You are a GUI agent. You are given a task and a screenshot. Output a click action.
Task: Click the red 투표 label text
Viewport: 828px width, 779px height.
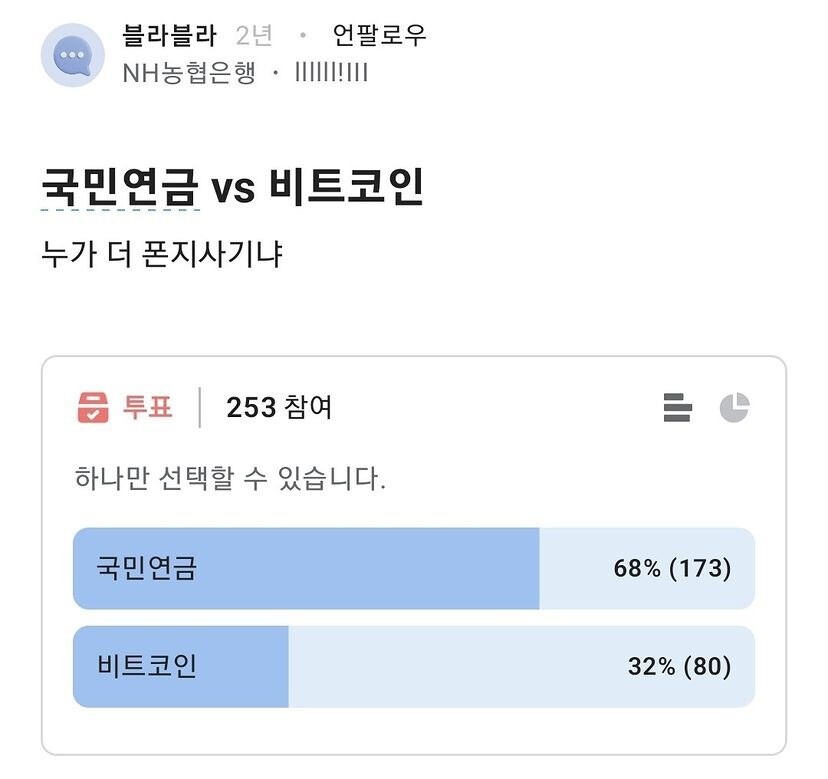pos(147,408)
